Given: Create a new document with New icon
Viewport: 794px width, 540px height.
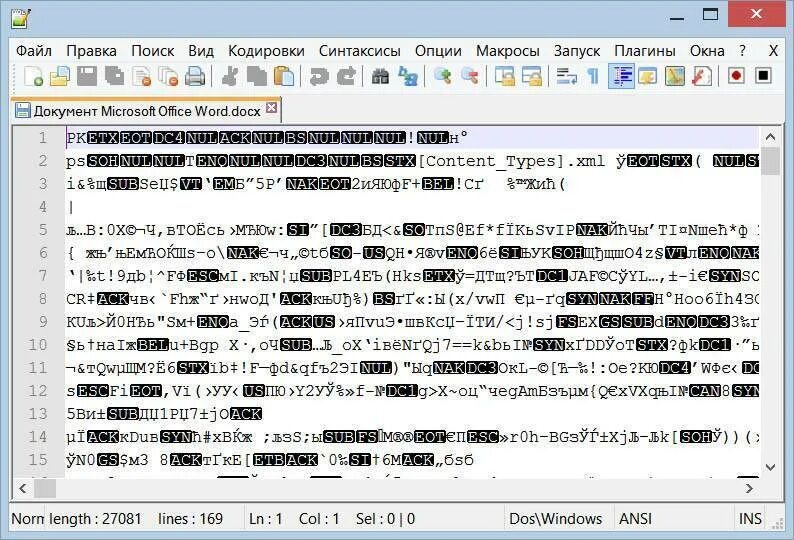Looking at the screenshot, I should pyautogui.click(x=33, y=76).
